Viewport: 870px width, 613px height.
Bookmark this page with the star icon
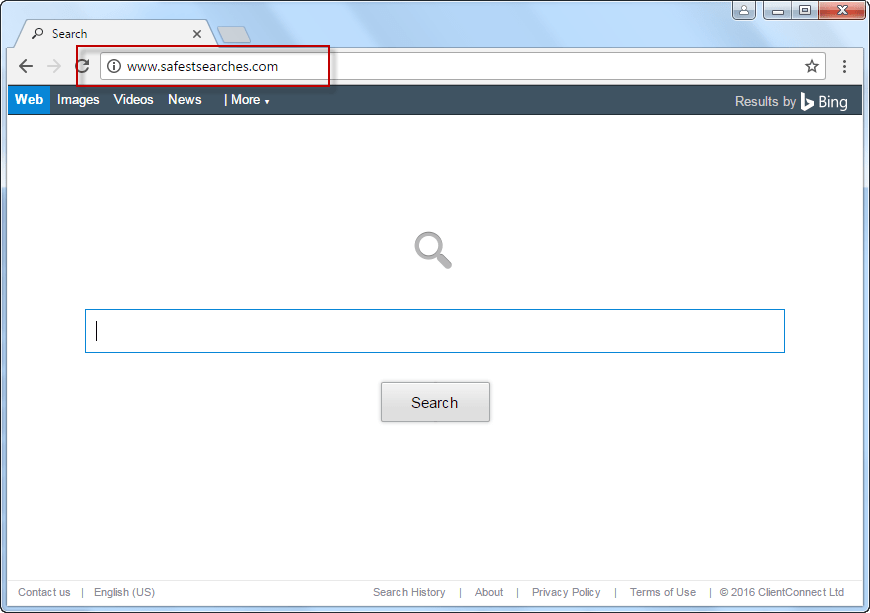pyautogui.click(x=812, y=67)
